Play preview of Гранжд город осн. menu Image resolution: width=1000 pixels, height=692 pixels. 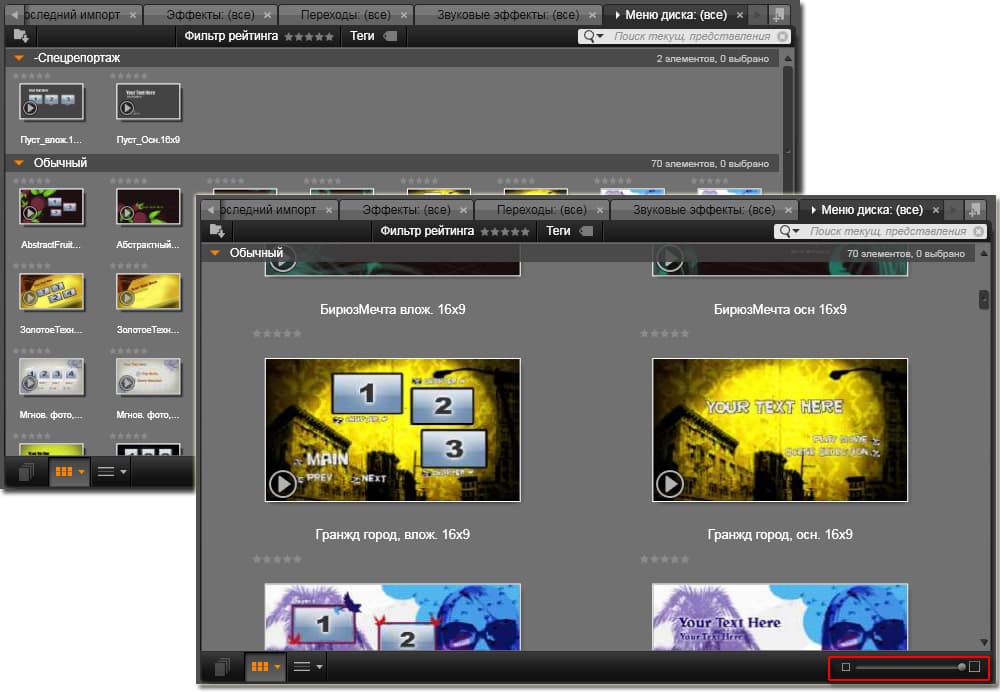click(x=670, y=484)
